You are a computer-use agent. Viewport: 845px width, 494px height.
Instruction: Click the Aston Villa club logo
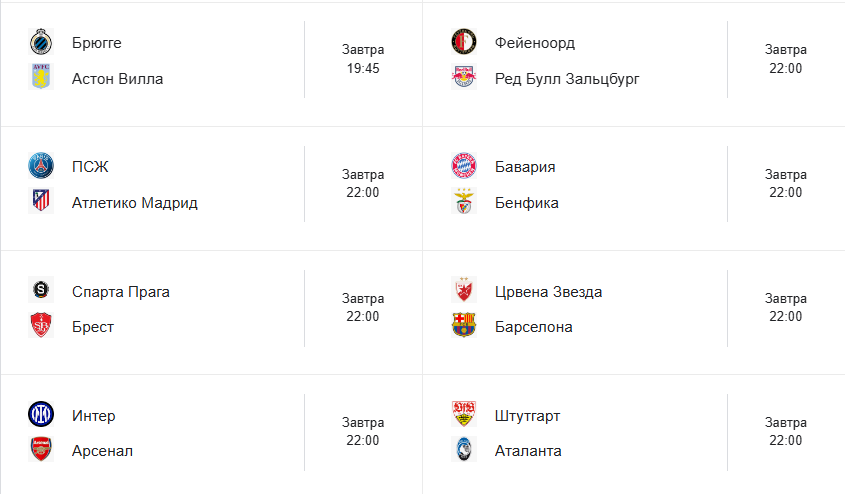point(40,78)
